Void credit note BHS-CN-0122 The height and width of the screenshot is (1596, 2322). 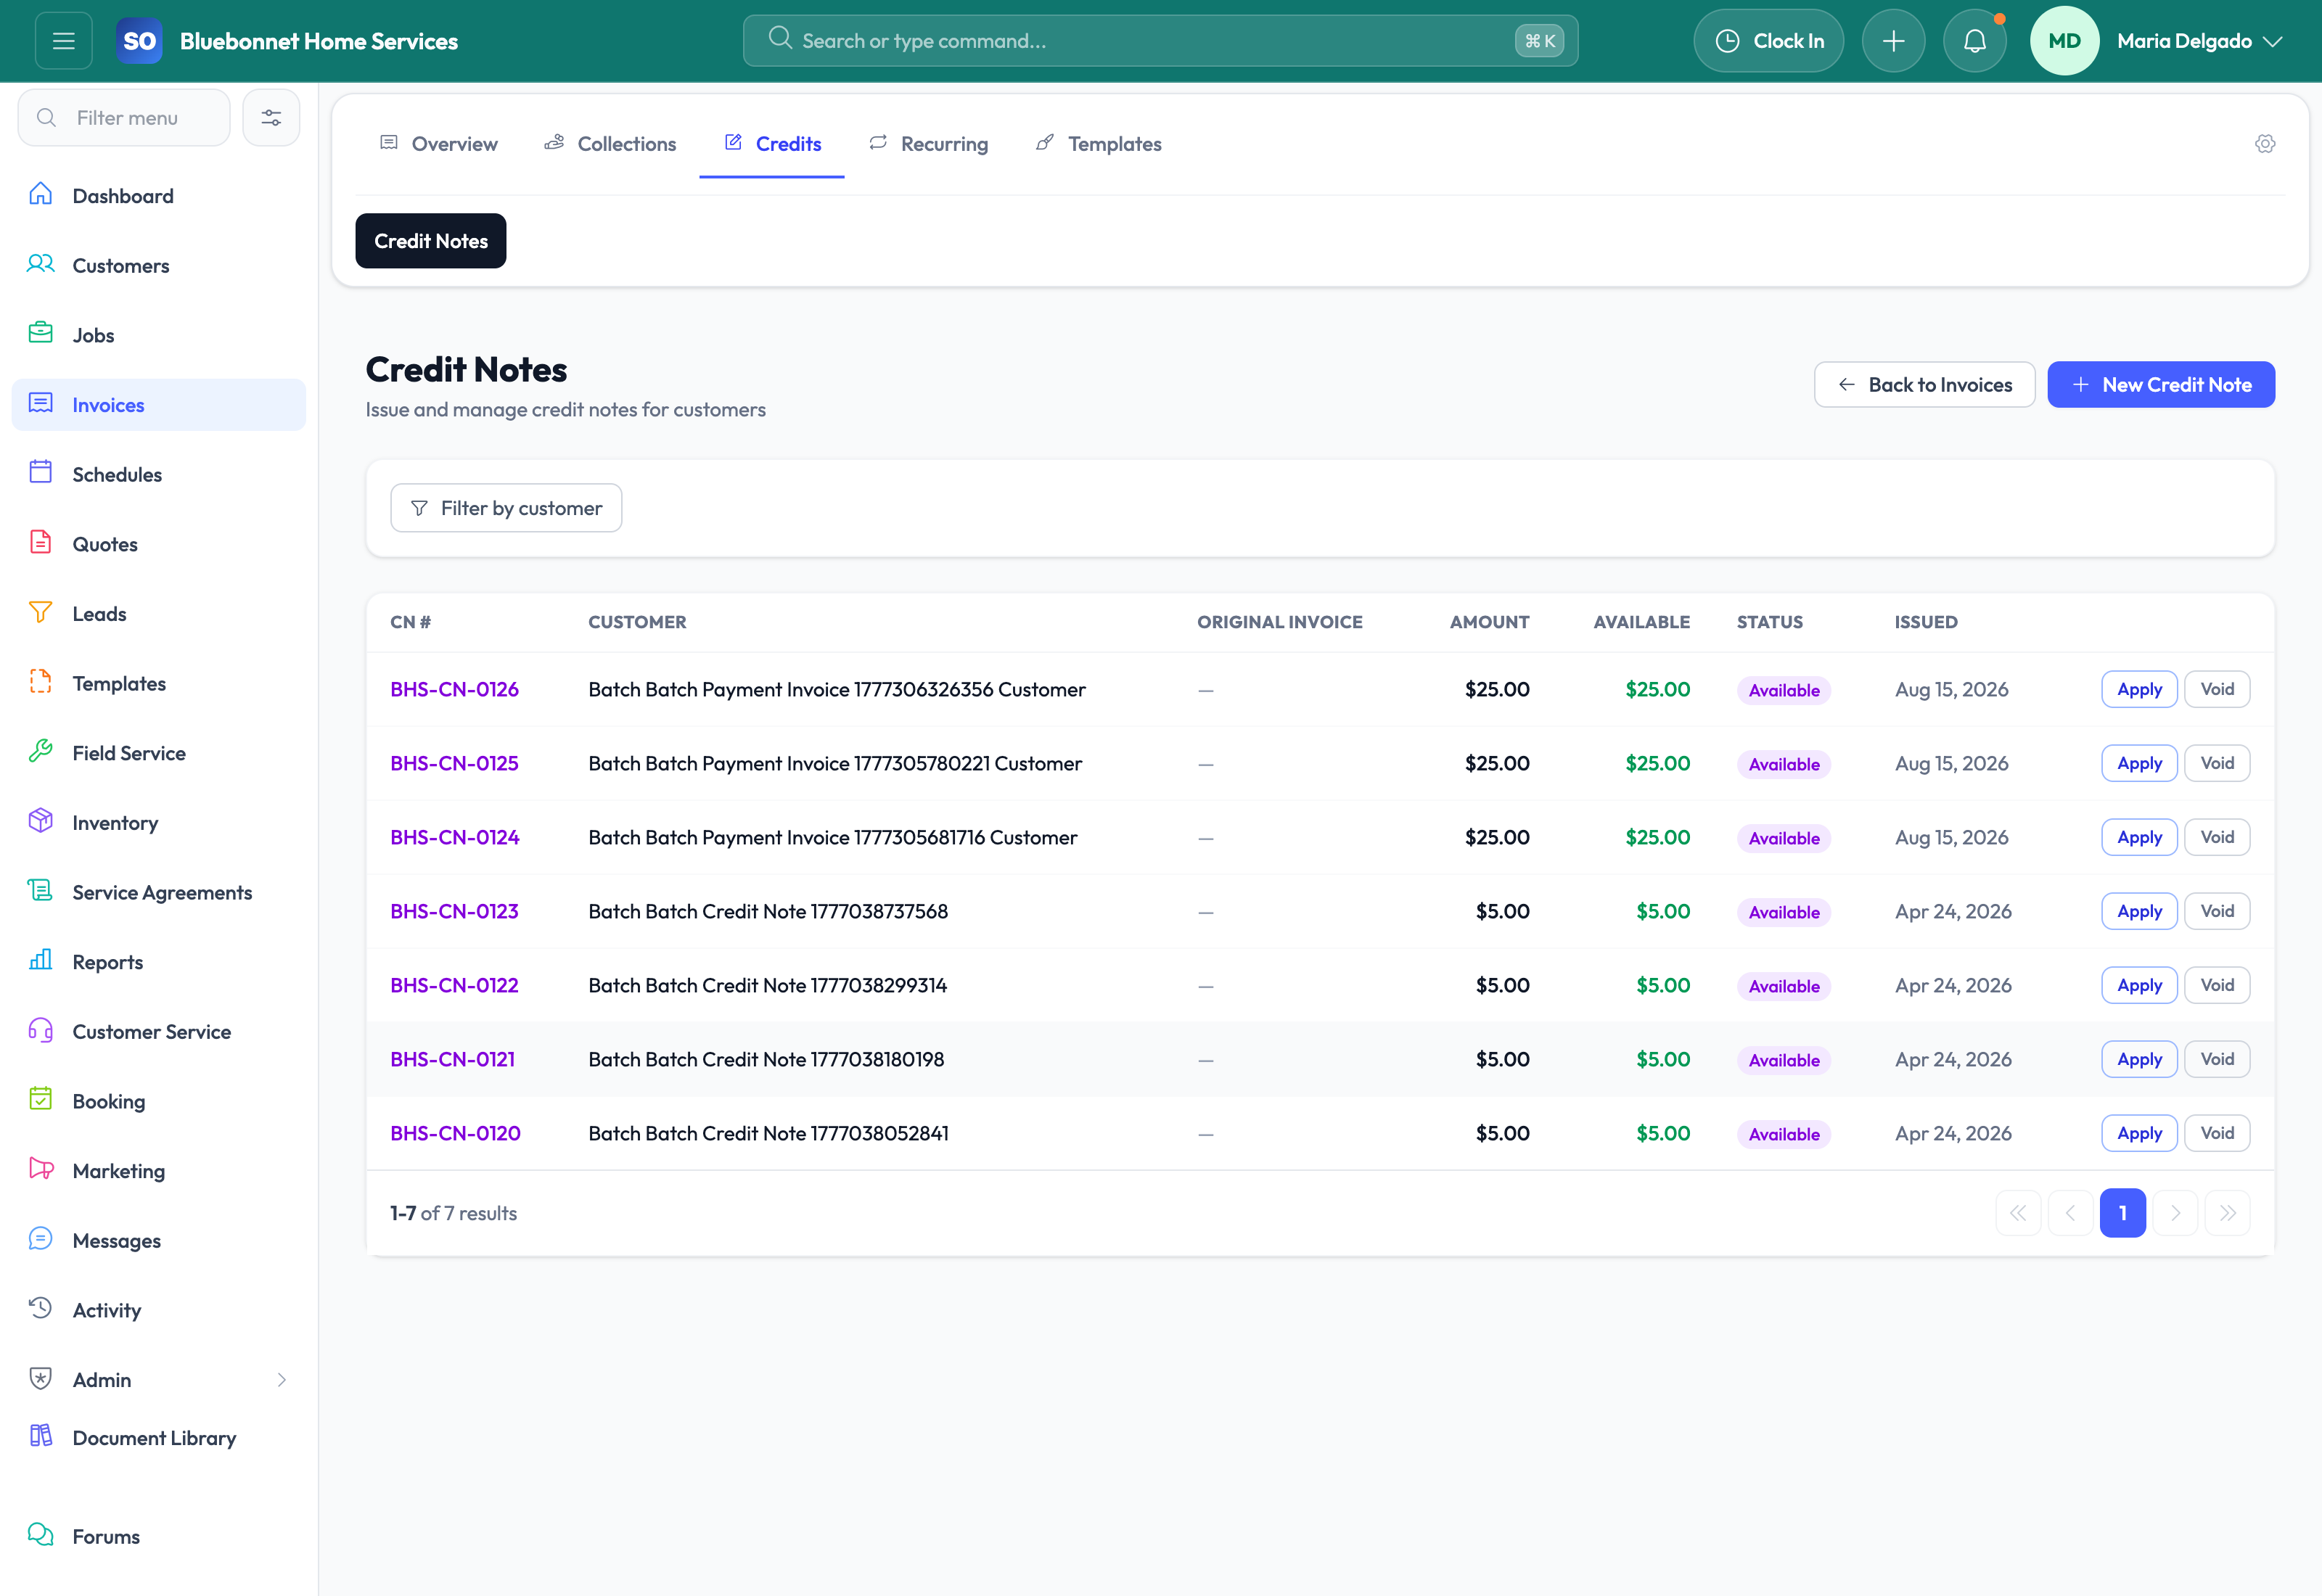point(2217,986)
